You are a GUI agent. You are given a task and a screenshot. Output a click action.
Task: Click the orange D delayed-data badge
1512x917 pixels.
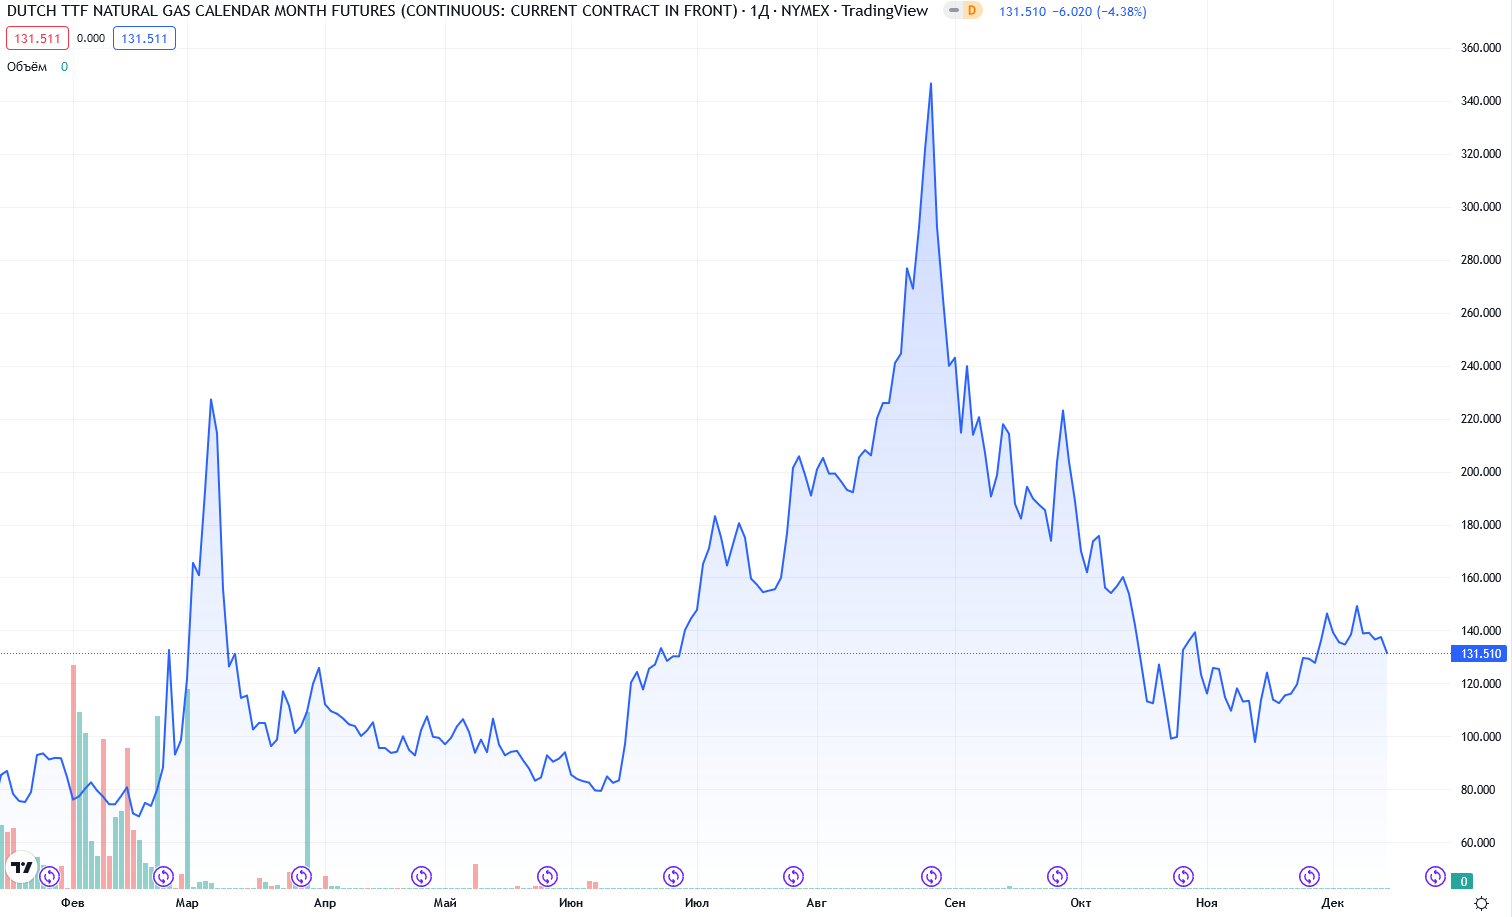tap(970, 11)
